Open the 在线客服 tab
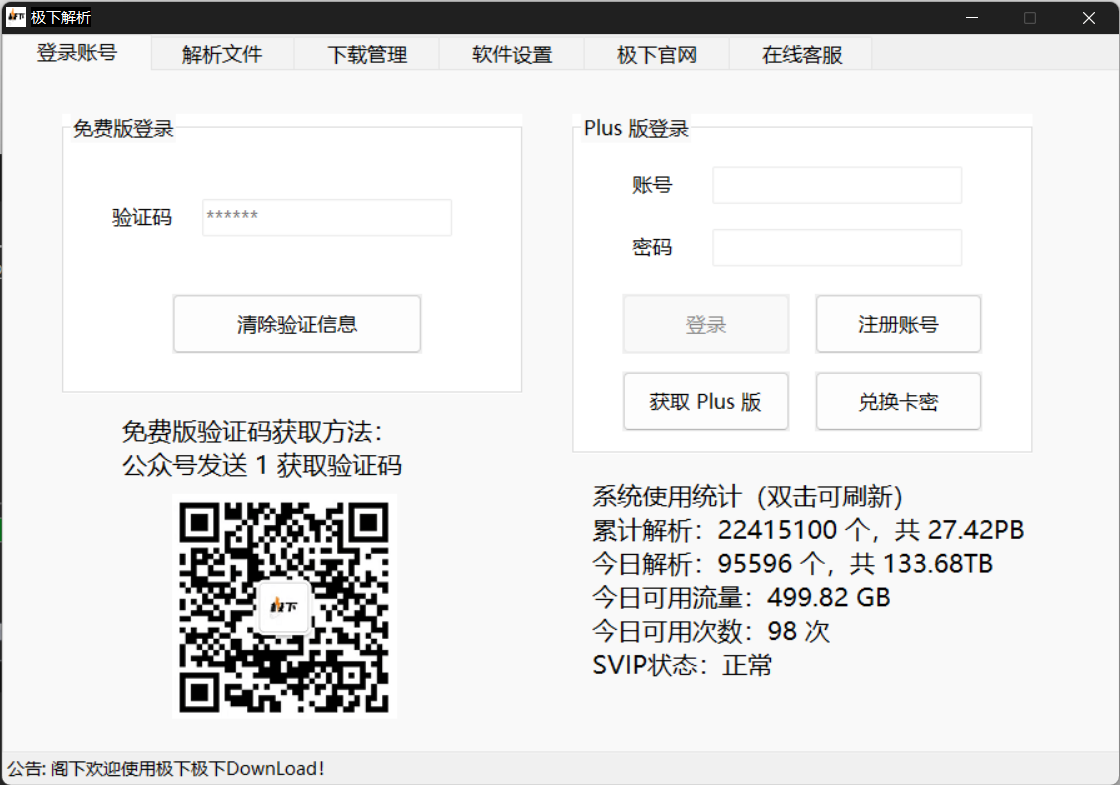 pyautogui.click(x=802, y=54)
